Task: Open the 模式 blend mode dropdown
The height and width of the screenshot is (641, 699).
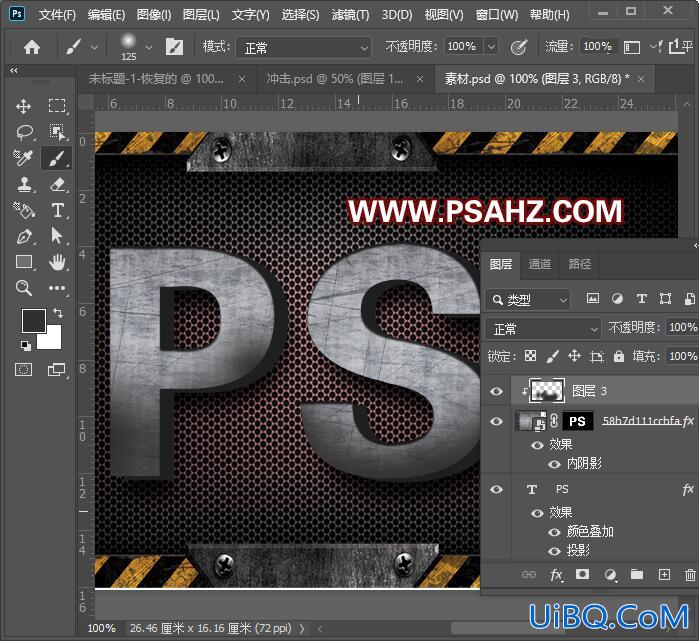Action: [303, 47]
